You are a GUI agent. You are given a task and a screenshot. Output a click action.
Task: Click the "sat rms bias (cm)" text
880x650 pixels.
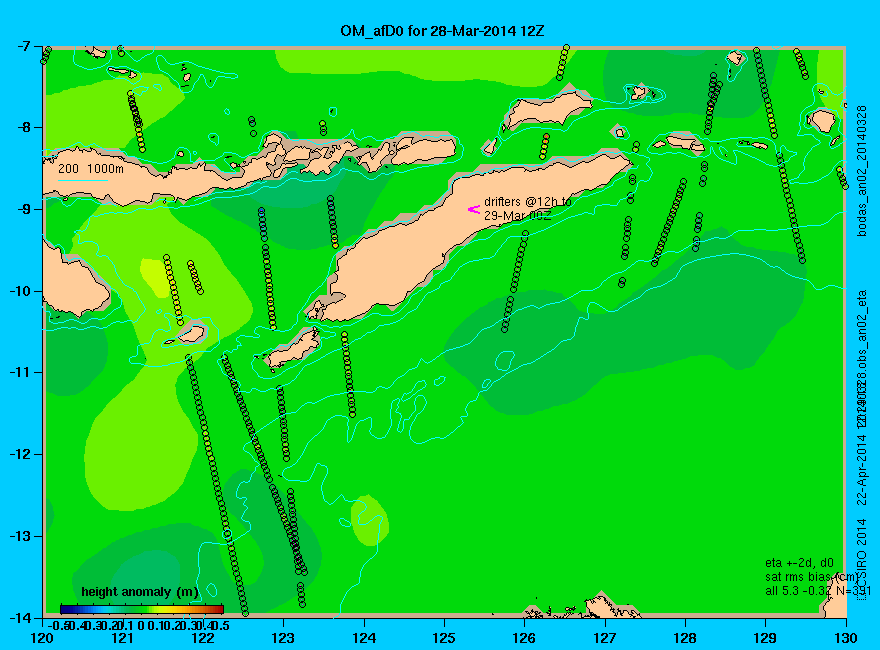click(x=811, y=577)
